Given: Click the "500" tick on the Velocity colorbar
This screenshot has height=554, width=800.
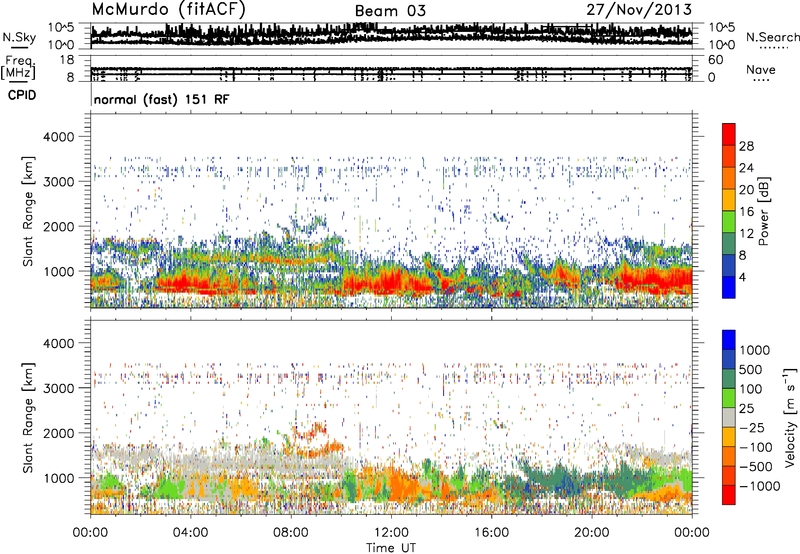Looking at the screenshot, I should [751, 370].
